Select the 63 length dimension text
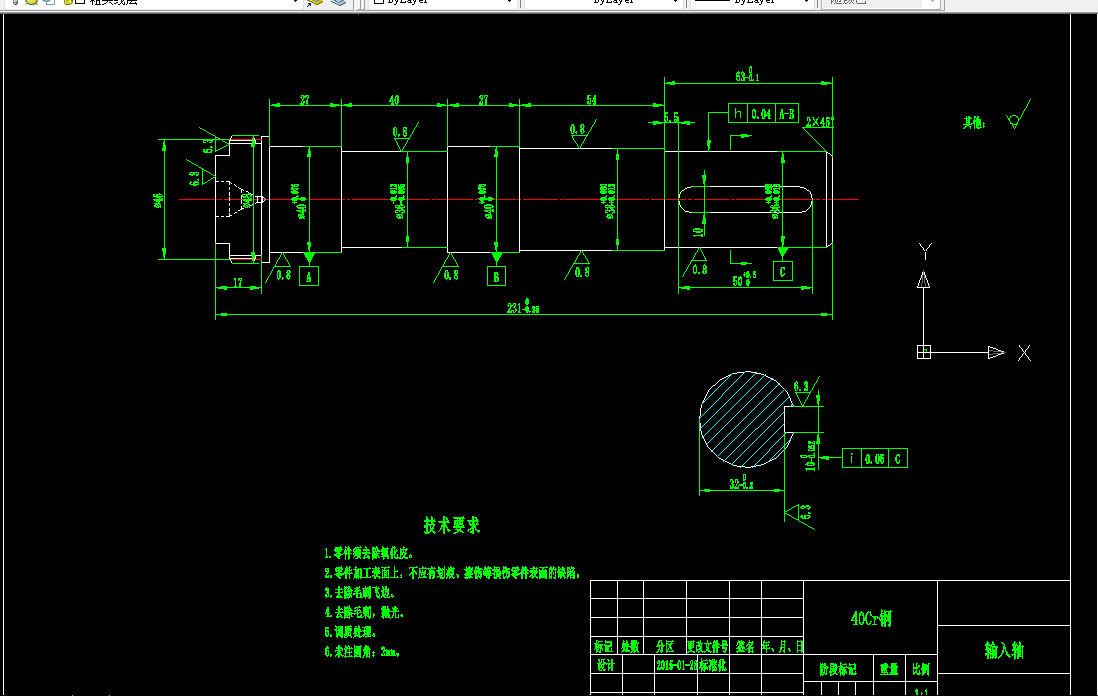This screenshot has height=696, width=1098. tap(747, 75)
